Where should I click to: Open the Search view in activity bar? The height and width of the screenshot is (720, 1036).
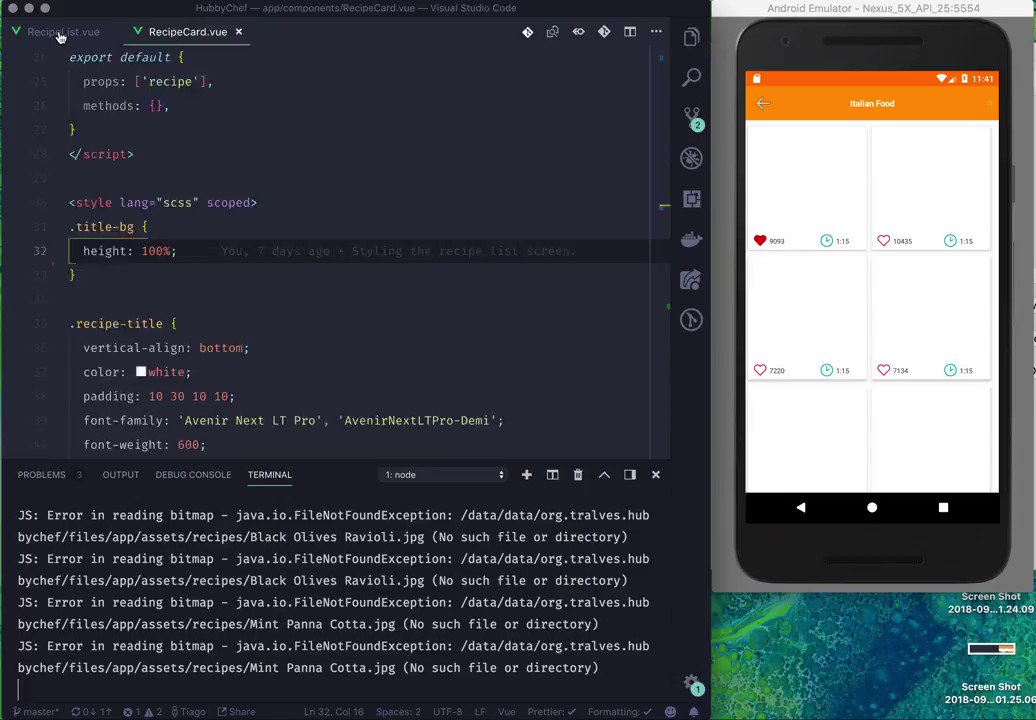pos(691,77)
